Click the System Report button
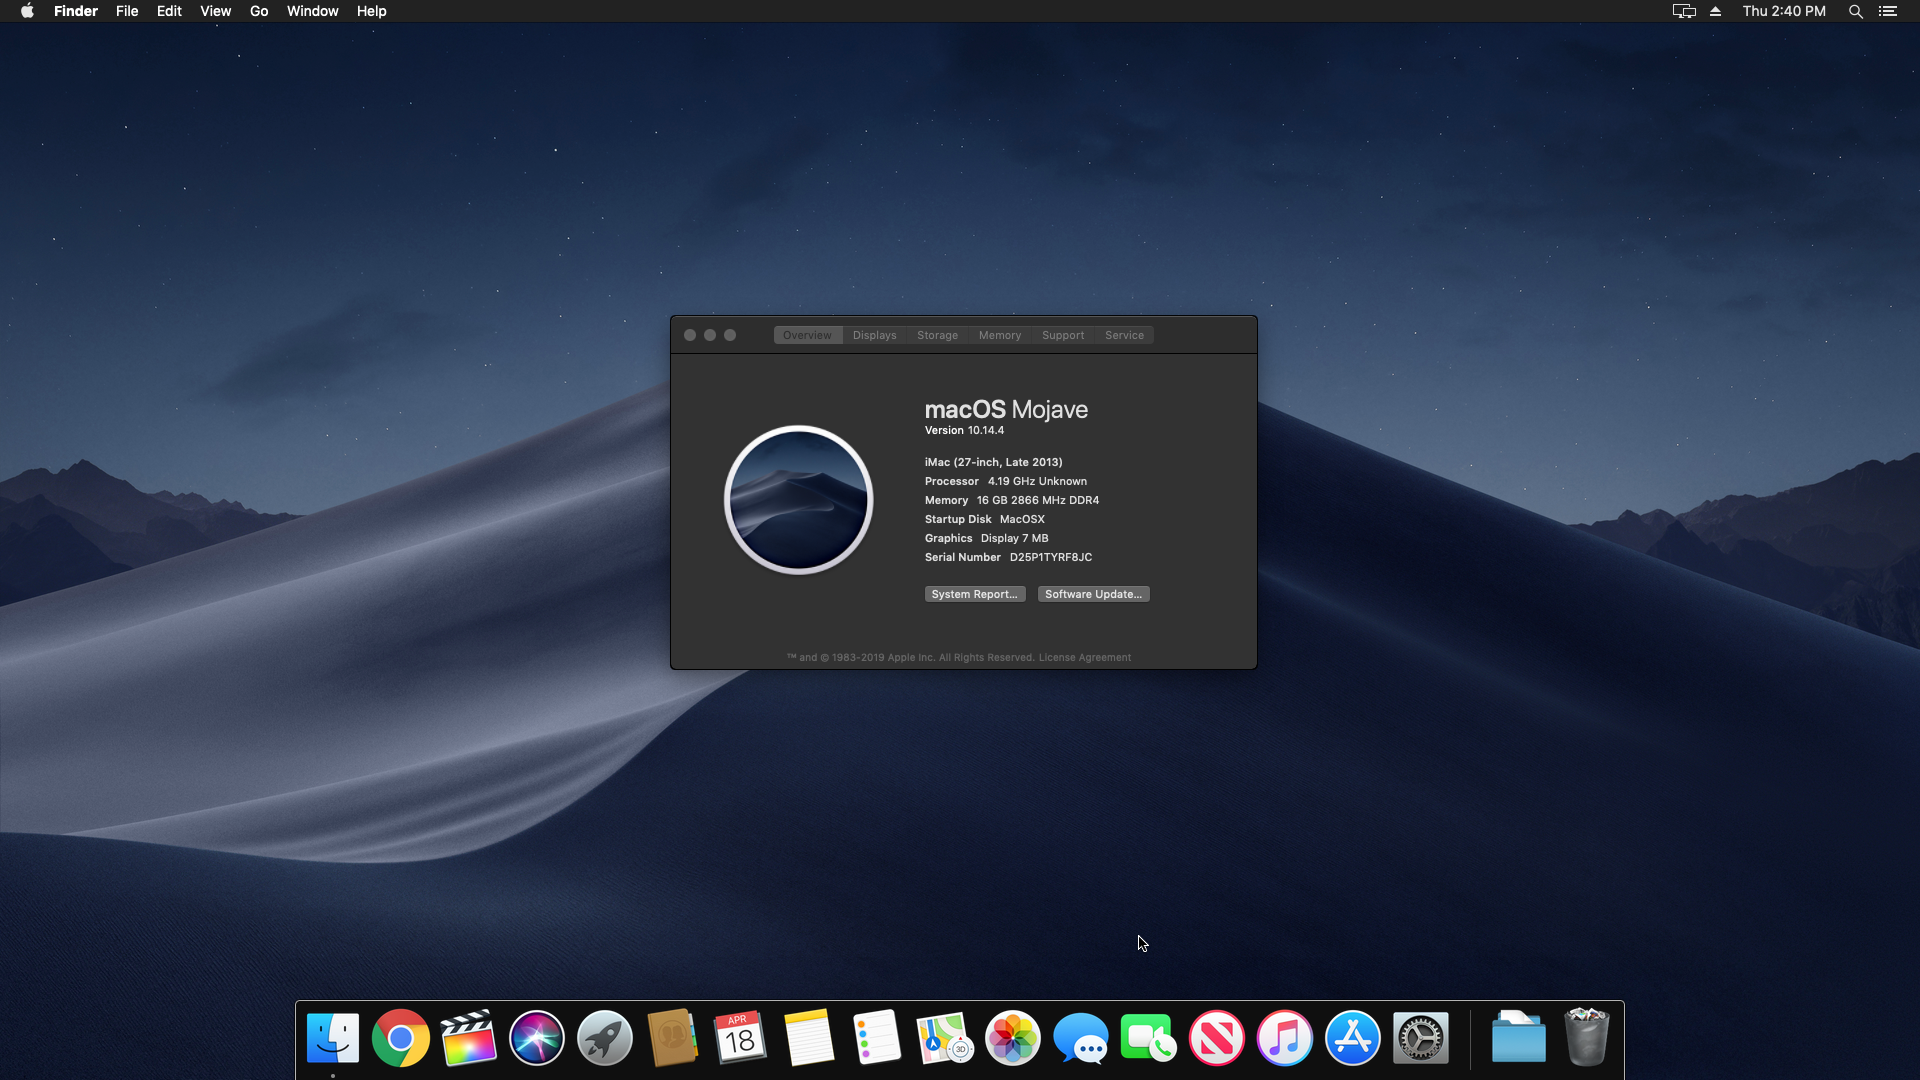This screenshot has width=1920, height=1080. 974,593
